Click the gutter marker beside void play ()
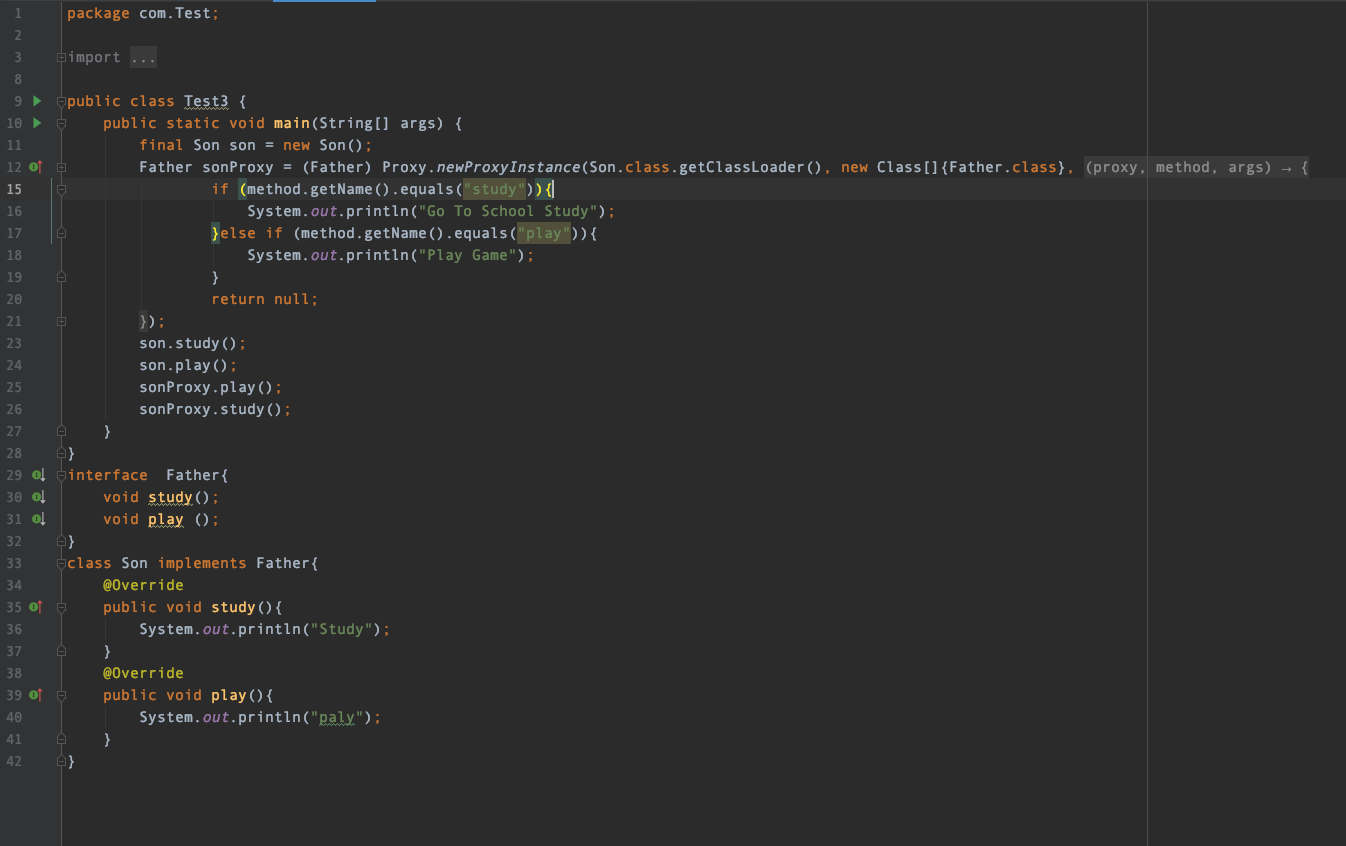The image size is (1346, 846). (38, 519)
